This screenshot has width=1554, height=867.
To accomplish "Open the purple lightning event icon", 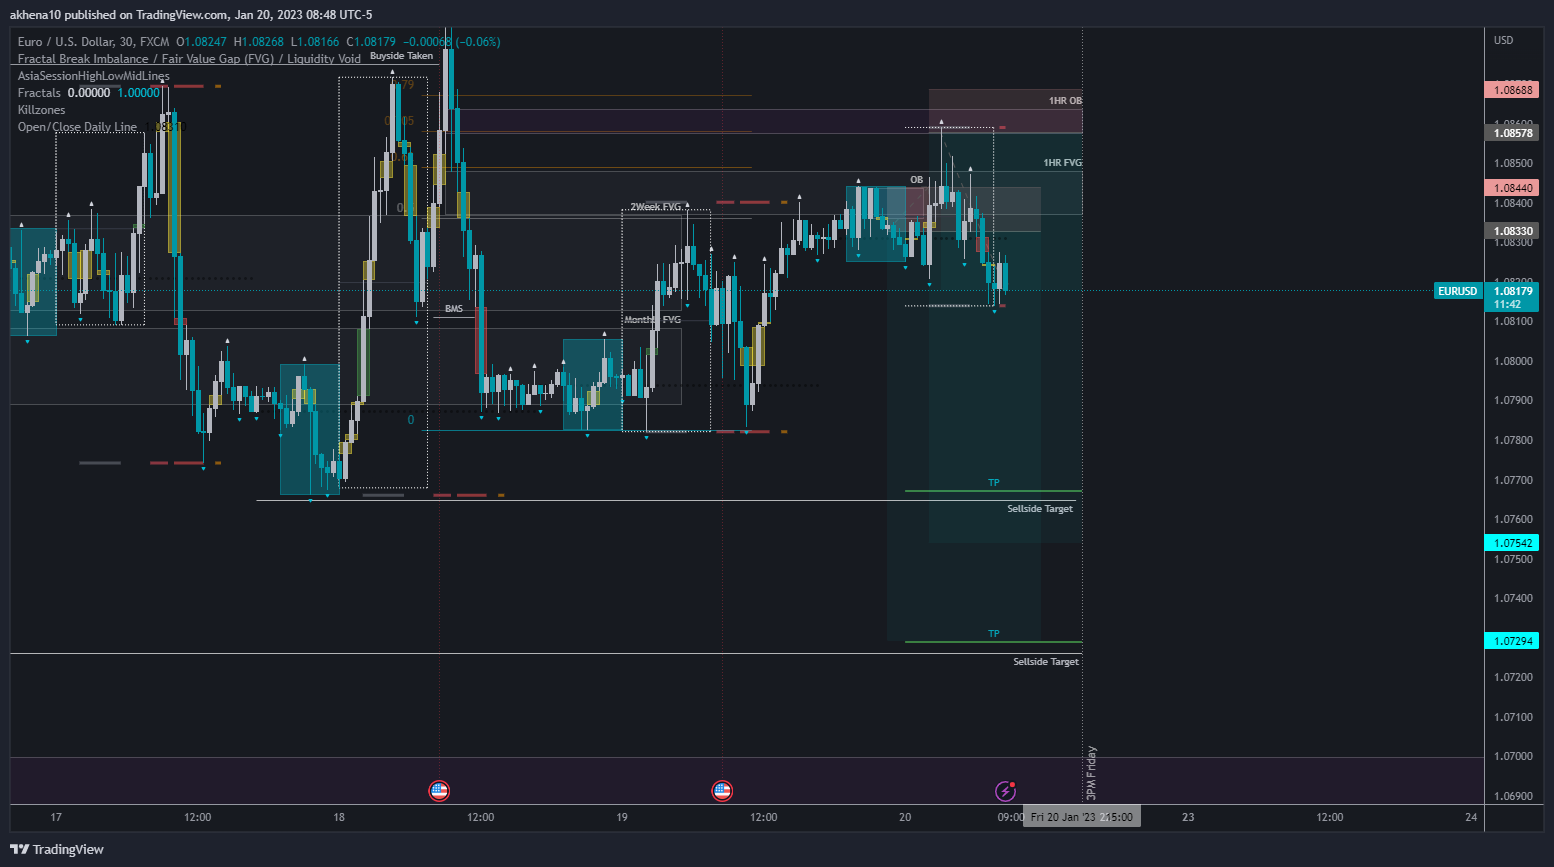I will (x=1006, y=791).
